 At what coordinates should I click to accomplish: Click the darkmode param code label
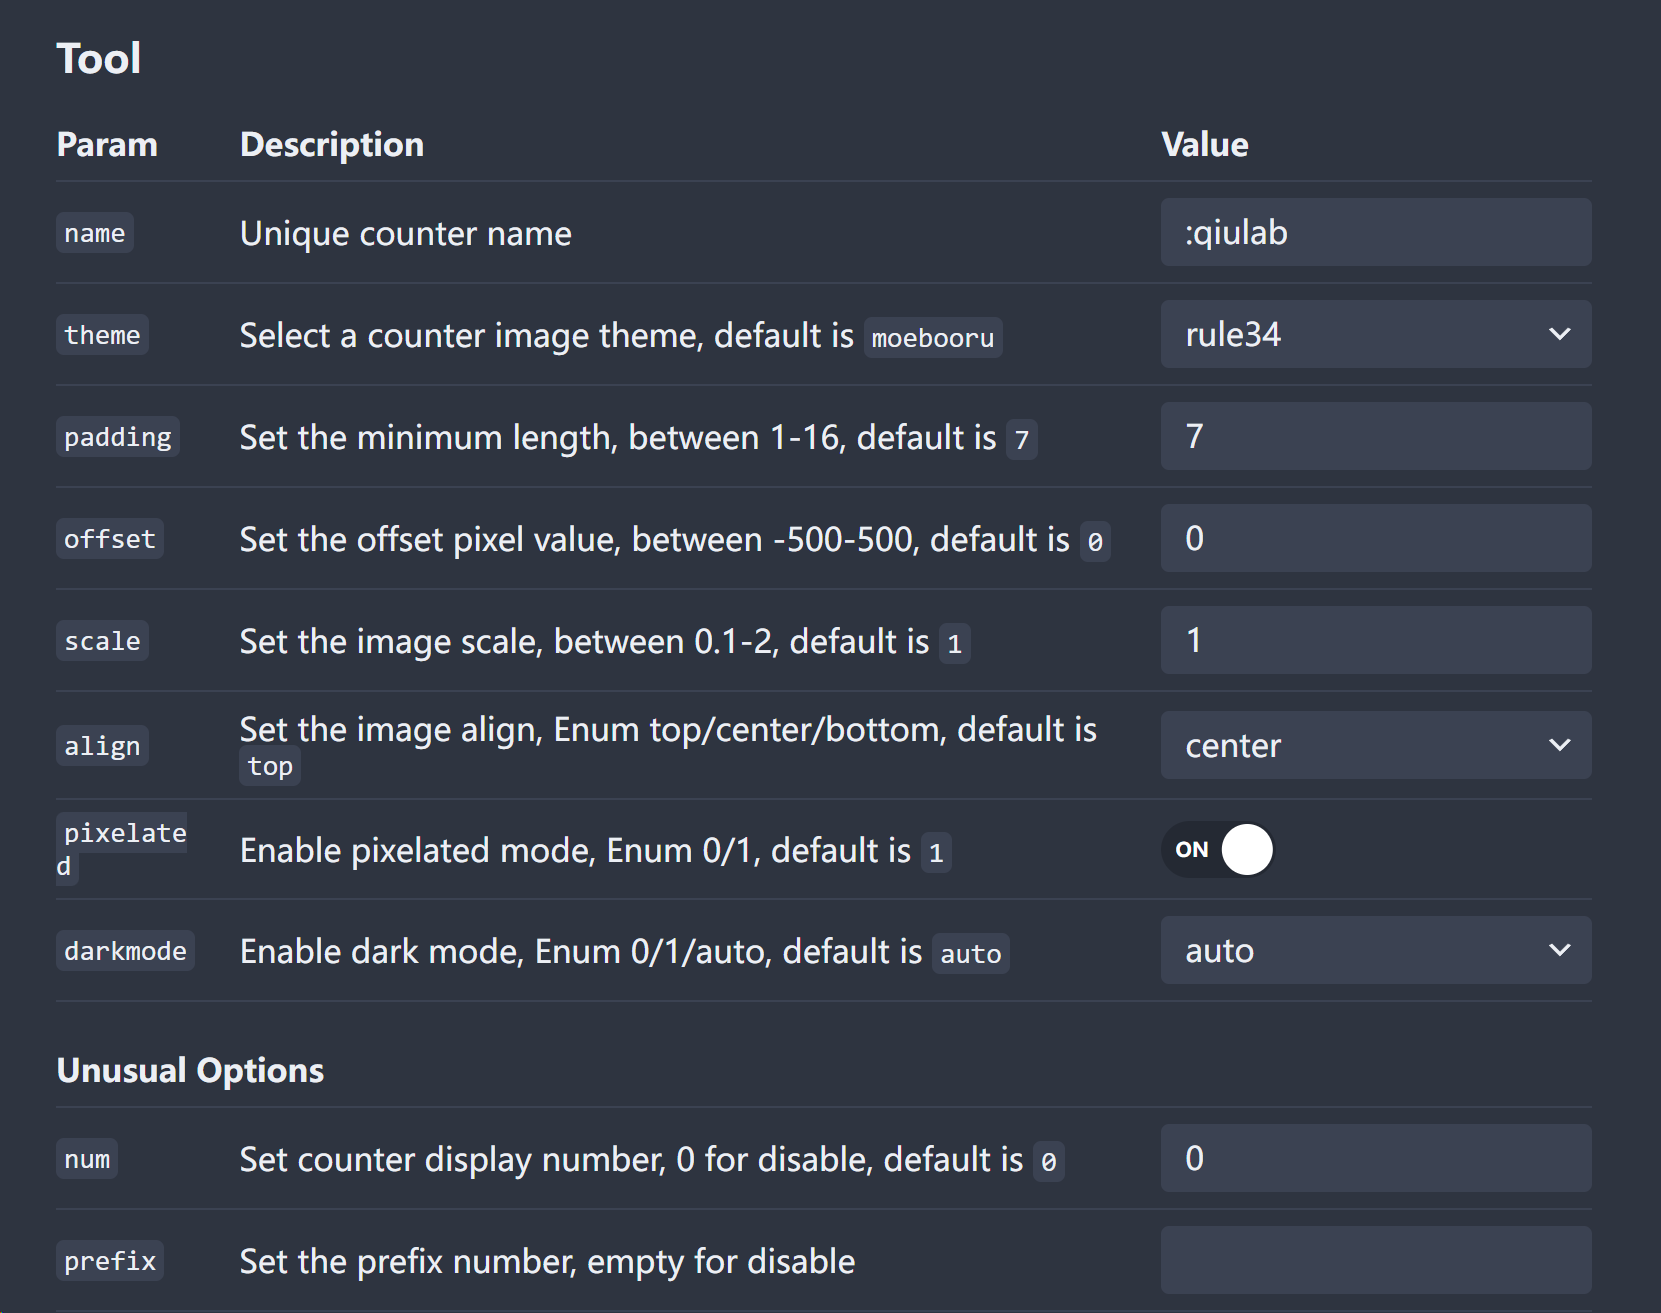[x=125, y=951]
